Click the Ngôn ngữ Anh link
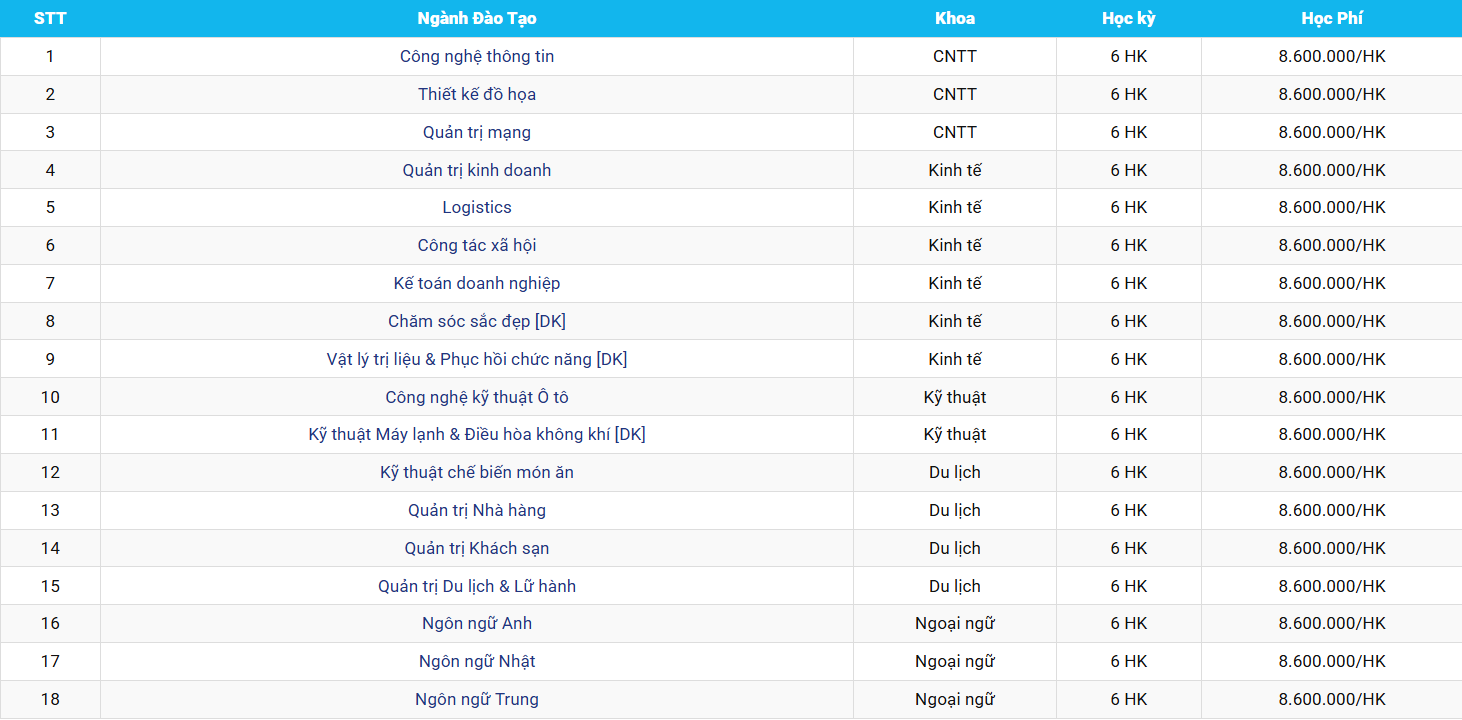Image resolution: width=1462 pixels, height=720 pixels. point(477,624)
